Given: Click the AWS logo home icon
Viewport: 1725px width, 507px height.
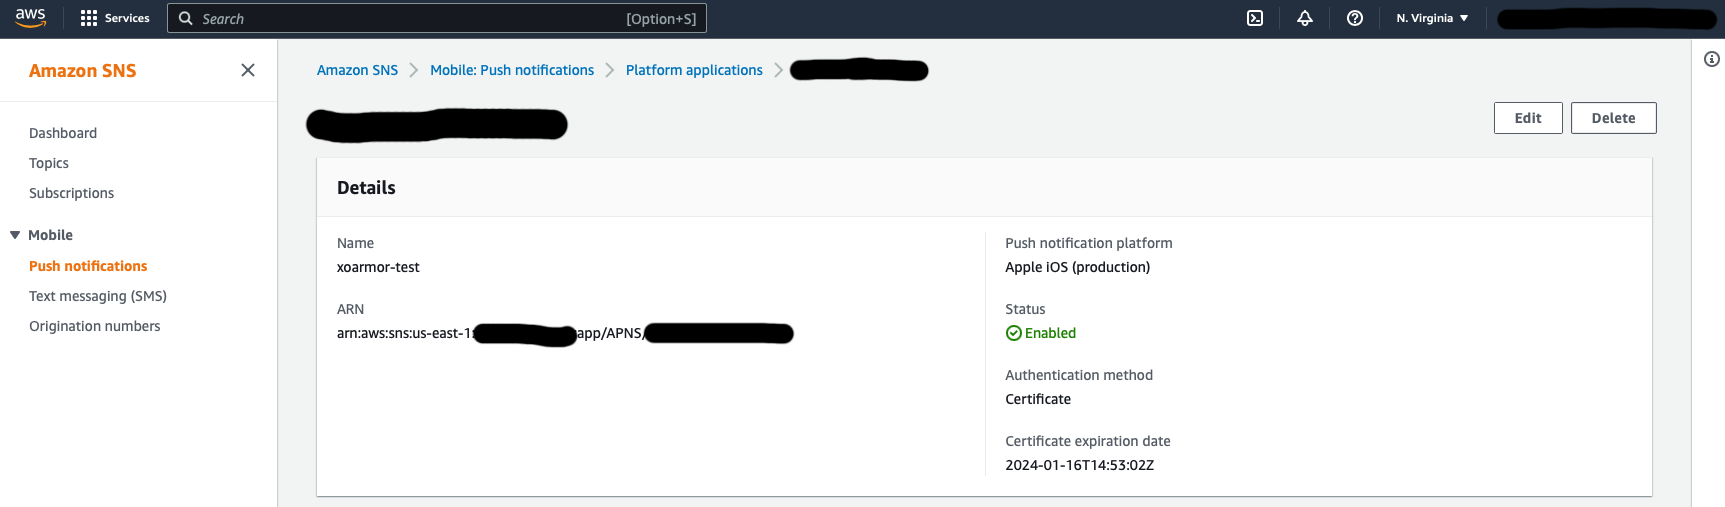Looking at the screenshot, I should click(x=31, y=18).
